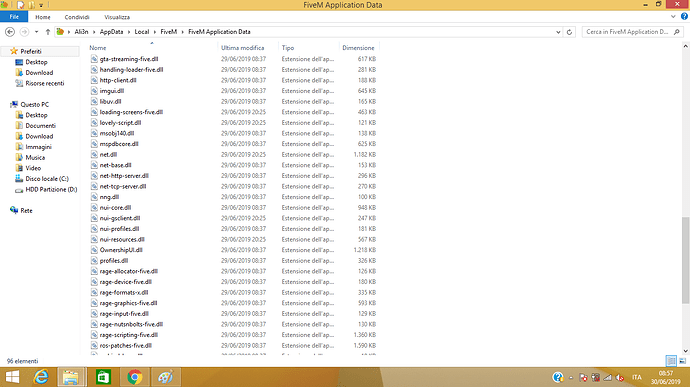Viewport: 690px width, 387px height.
Task: Open Immagini under Questo PC
Action: [38, 147]
